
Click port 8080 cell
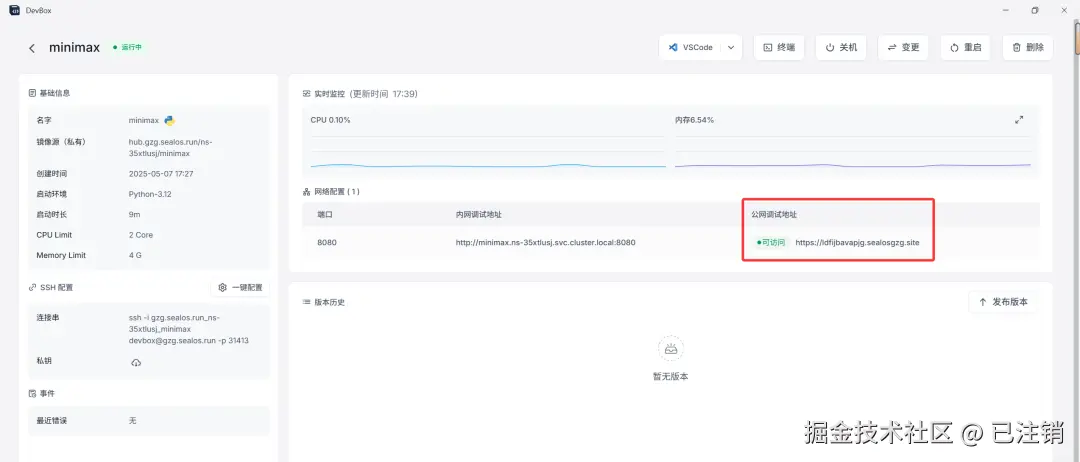[x=327, y=242]
